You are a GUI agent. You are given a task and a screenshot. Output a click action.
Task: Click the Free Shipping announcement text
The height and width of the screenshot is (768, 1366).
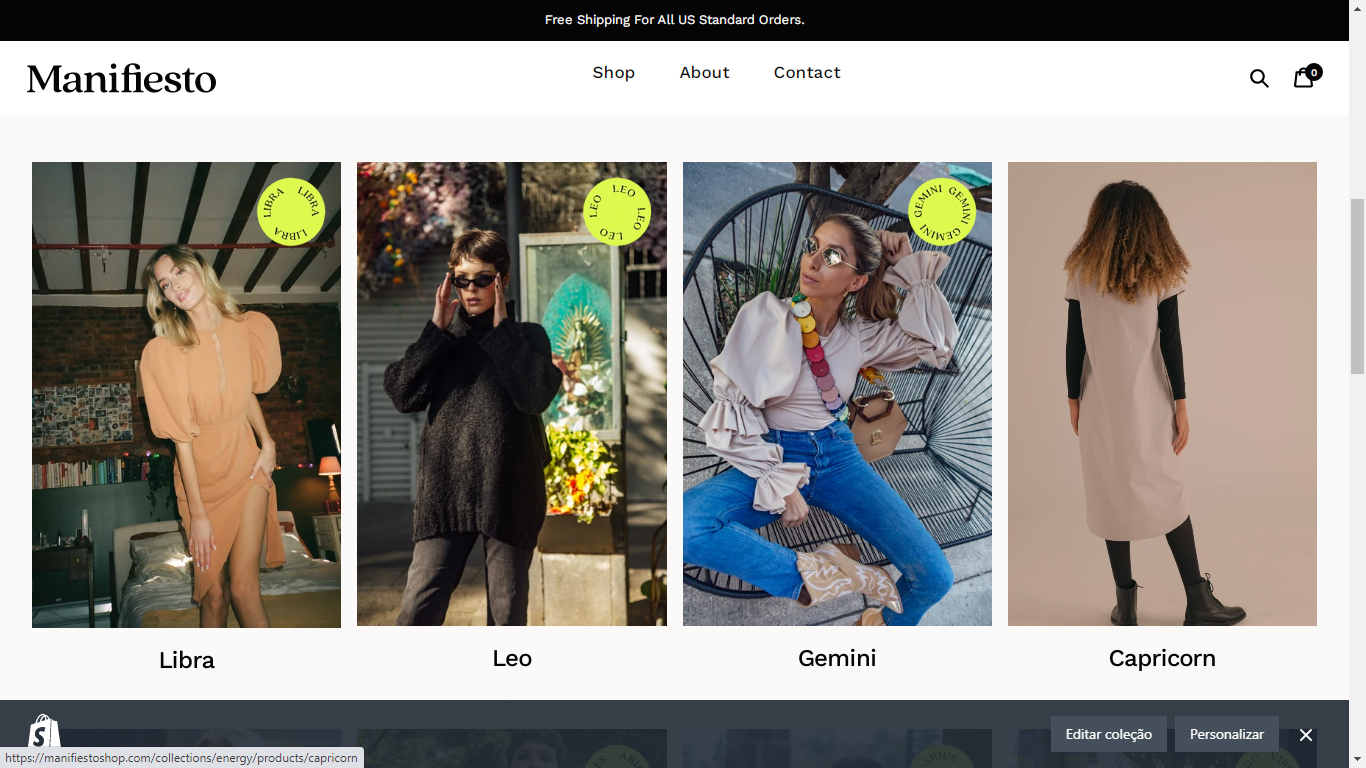(x=675, y=20)
